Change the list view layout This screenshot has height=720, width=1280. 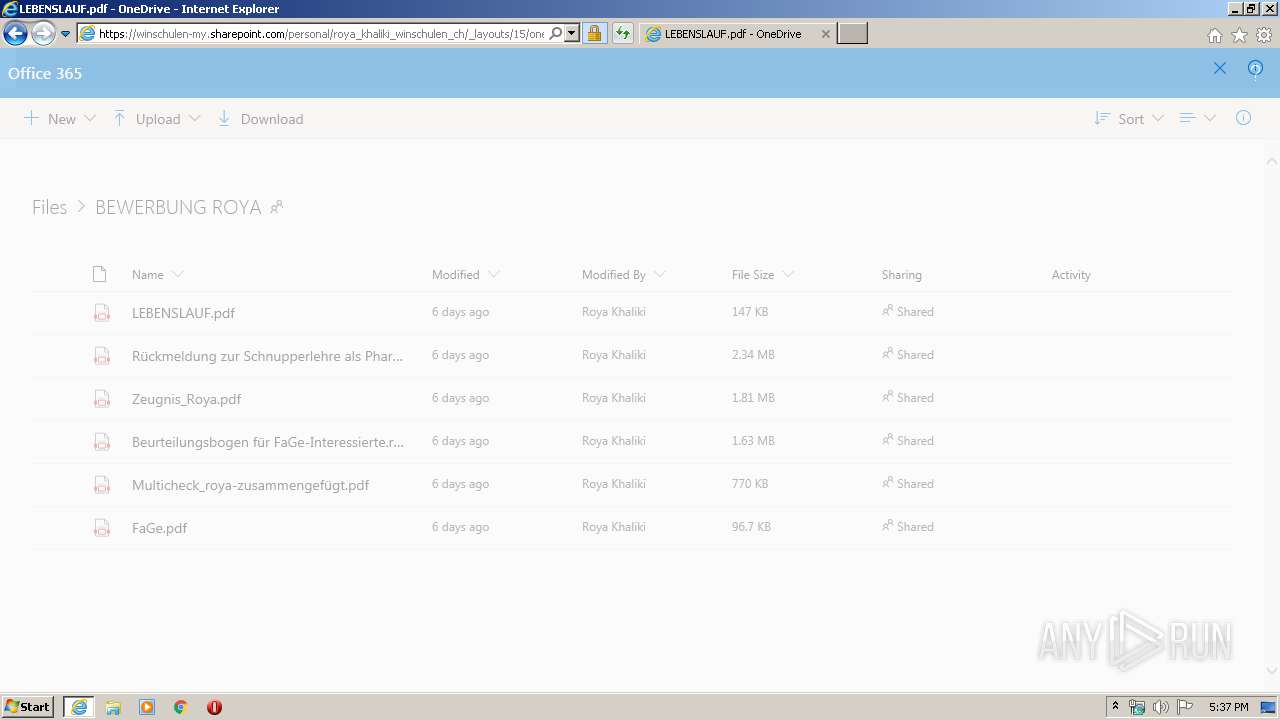1197,119
